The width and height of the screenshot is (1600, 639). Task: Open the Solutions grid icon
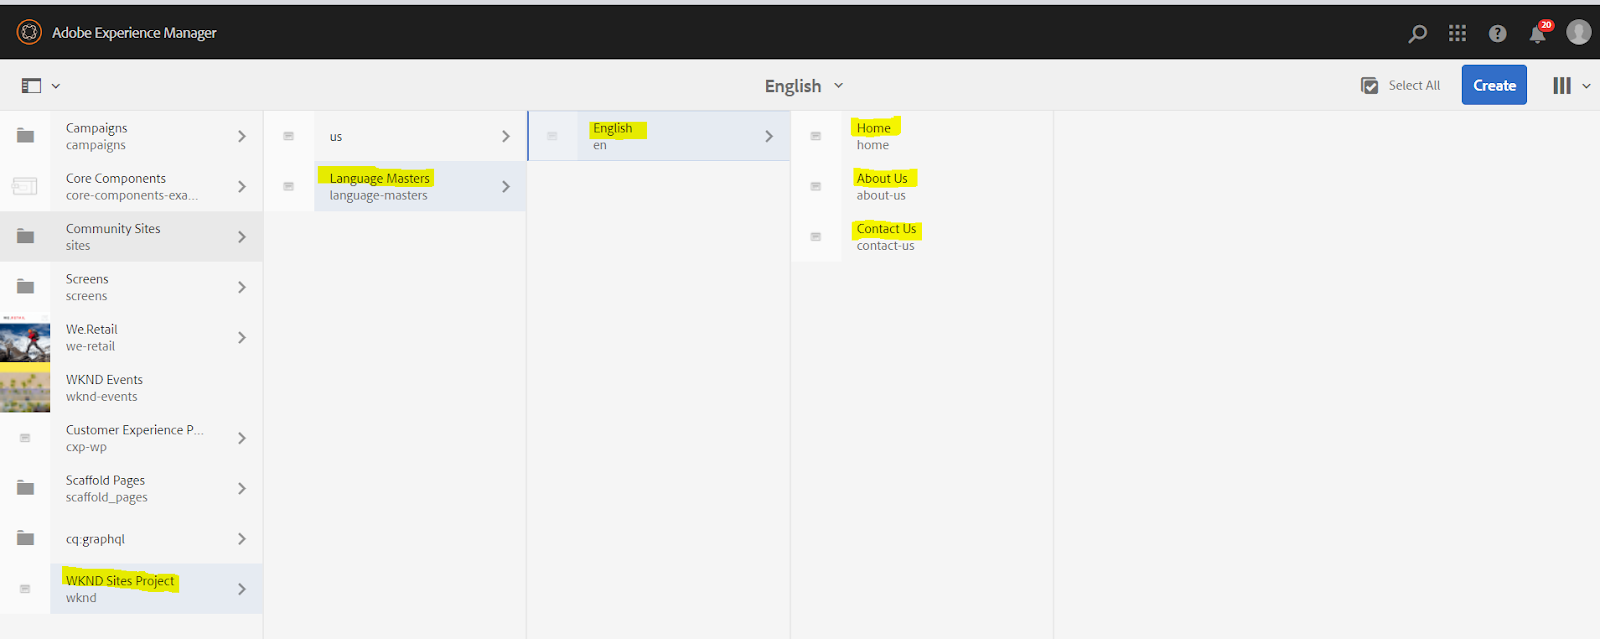(x=1457, y=33)
